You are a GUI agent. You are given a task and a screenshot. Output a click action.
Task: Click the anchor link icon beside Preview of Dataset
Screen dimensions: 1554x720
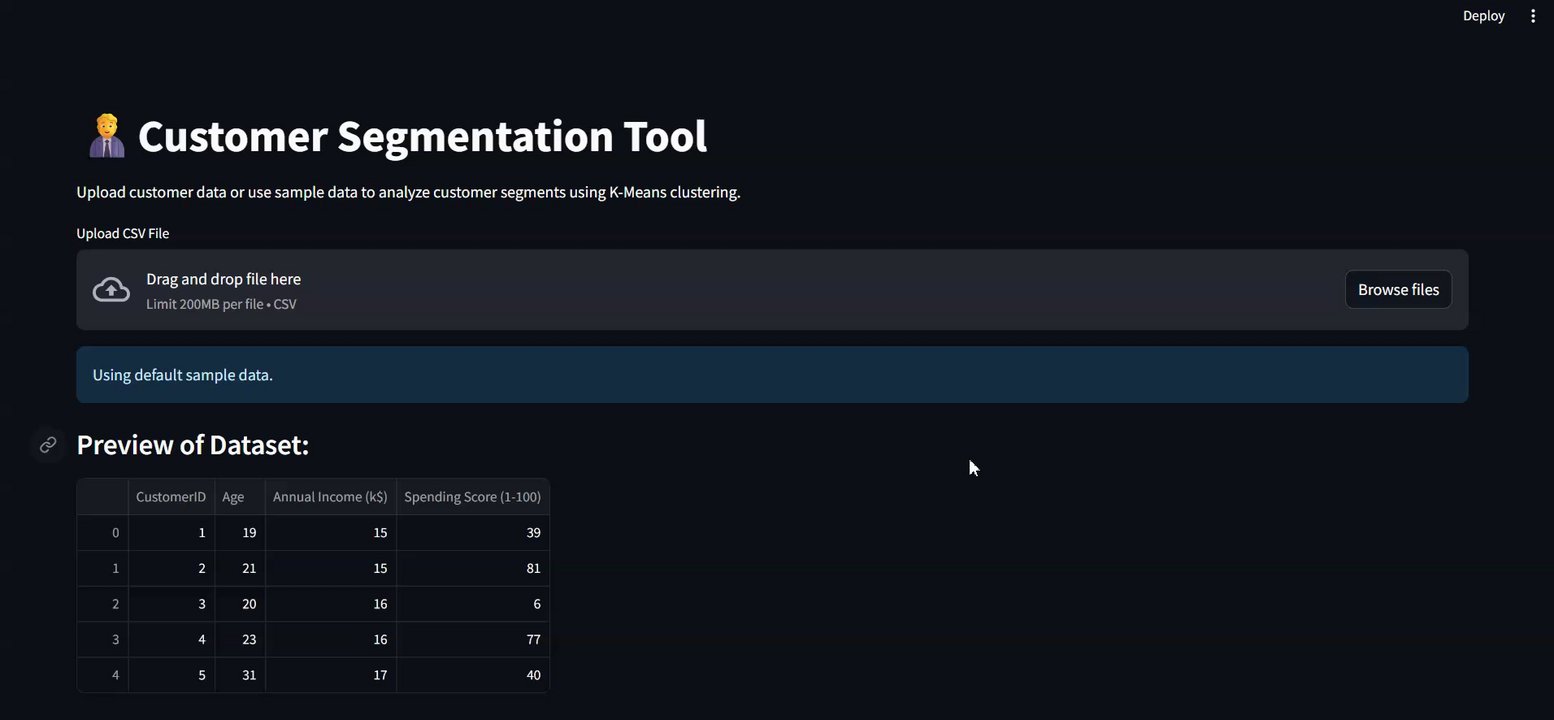click(48, 445)
